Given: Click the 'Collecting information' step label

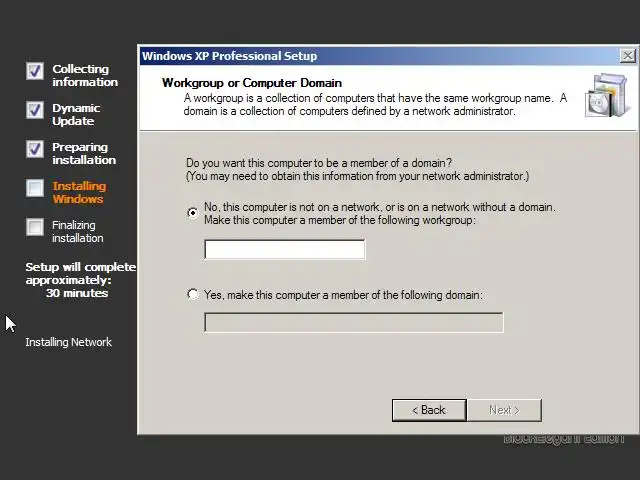Looking at the screenshot, I should coord(85,76).
